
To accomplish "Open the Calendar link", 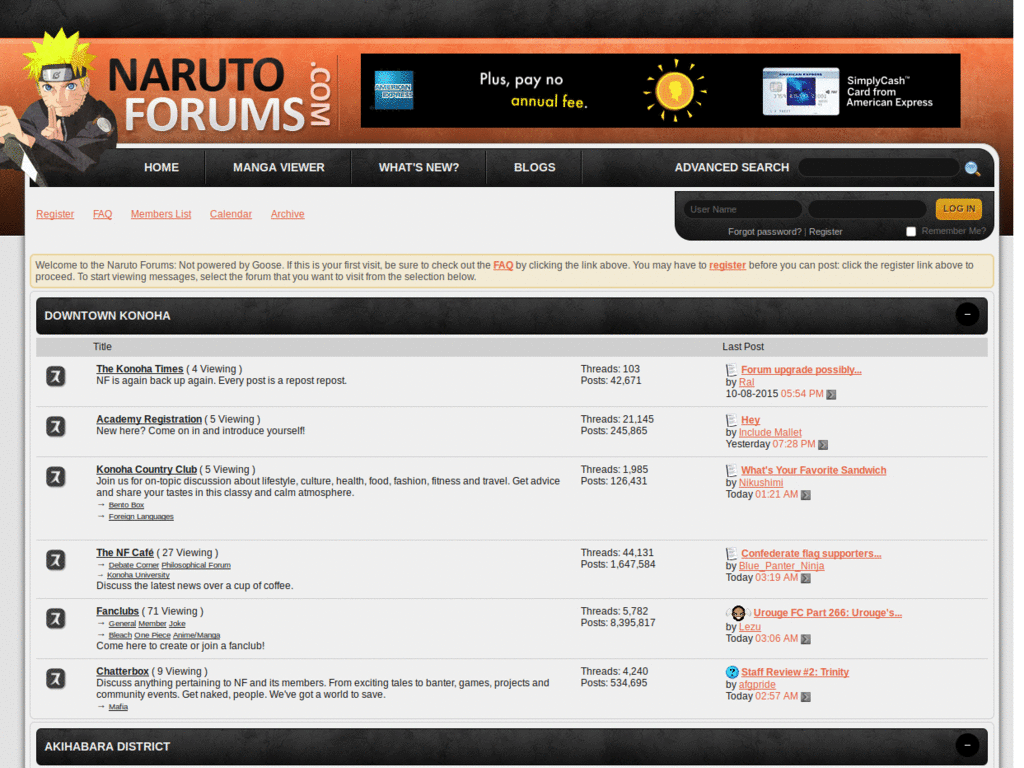I will tap(231, 214).
